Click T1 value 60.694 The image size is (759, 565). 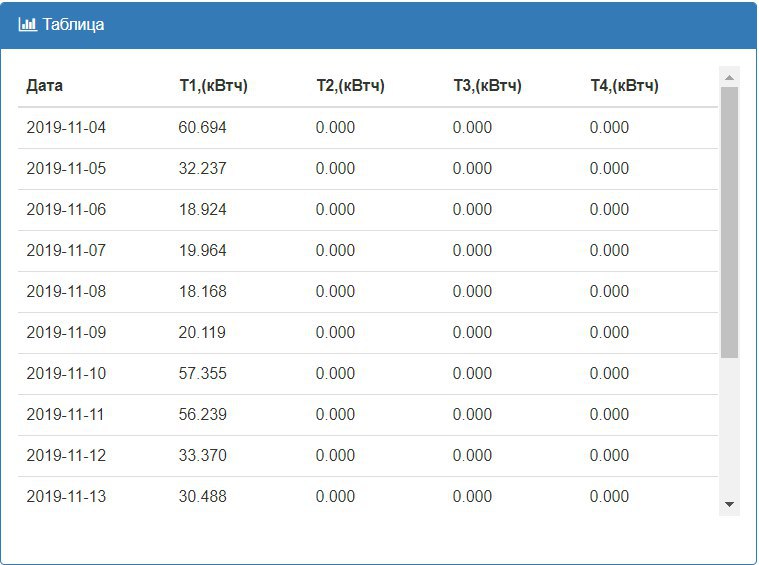pos(202,127)
